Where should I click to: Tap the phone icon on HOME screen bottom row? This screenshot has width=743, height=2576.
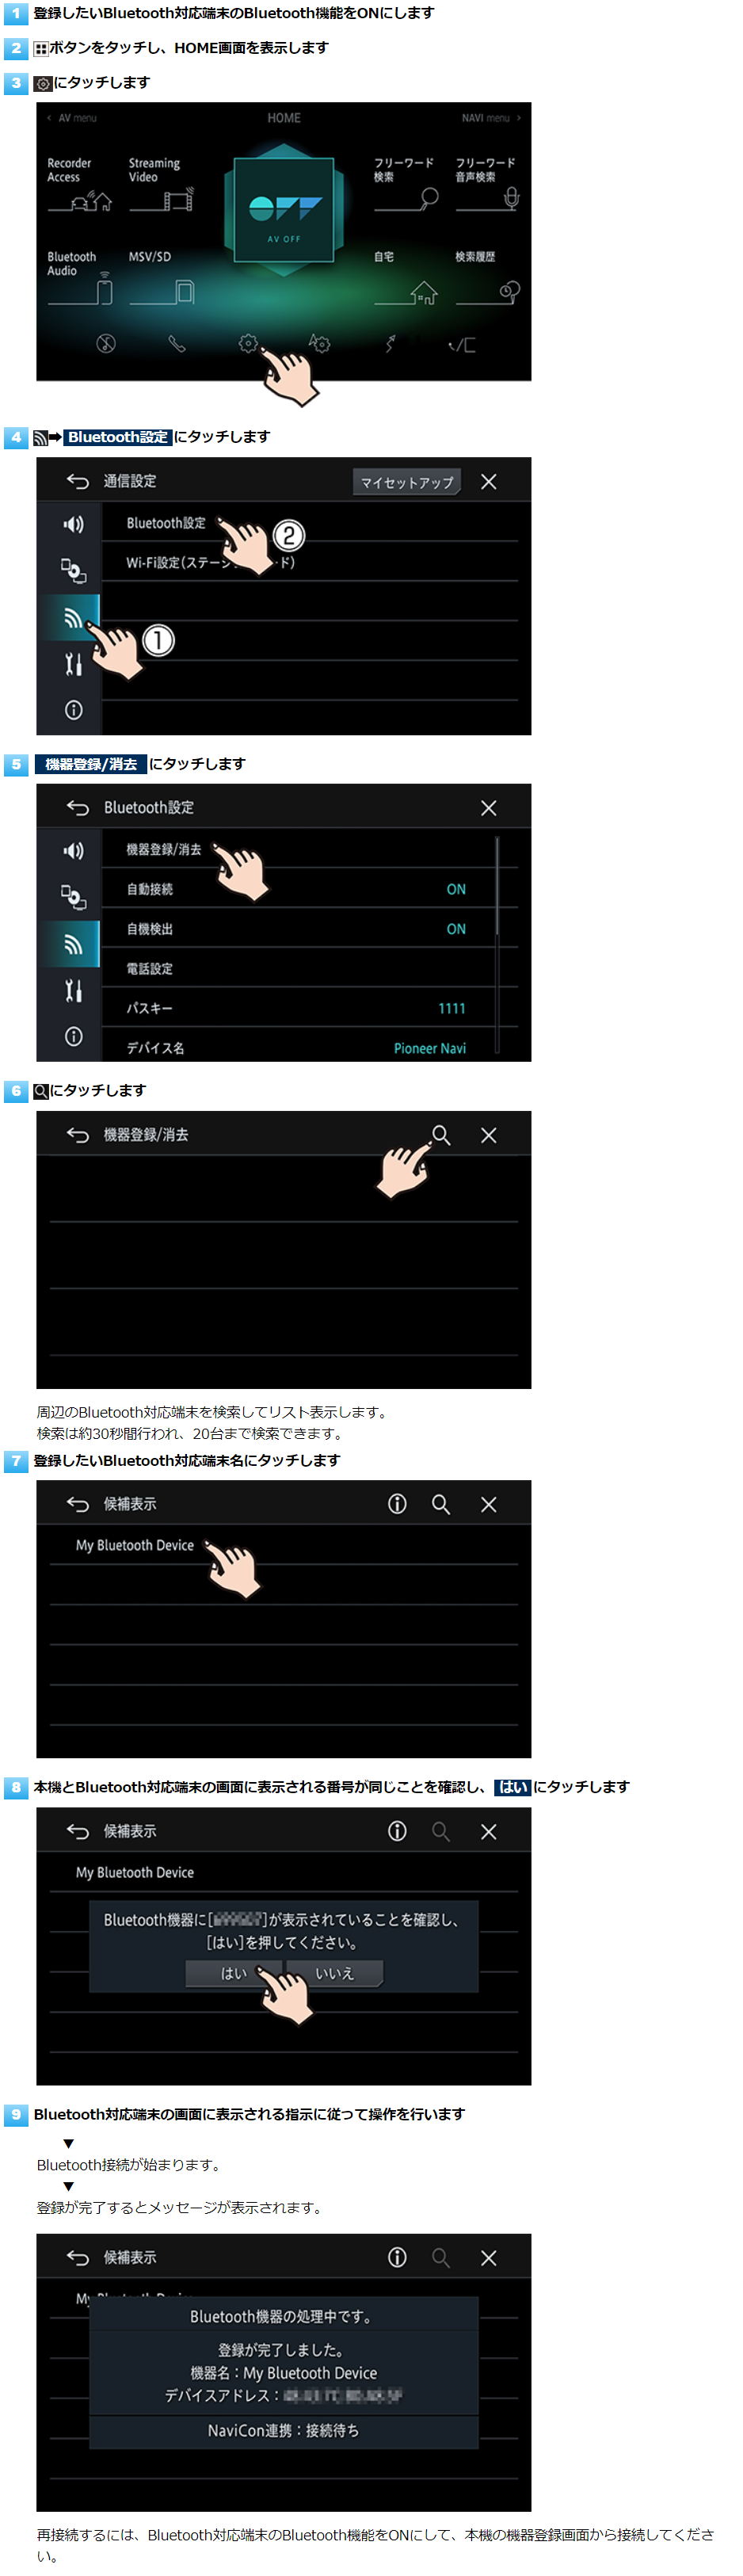177,343
